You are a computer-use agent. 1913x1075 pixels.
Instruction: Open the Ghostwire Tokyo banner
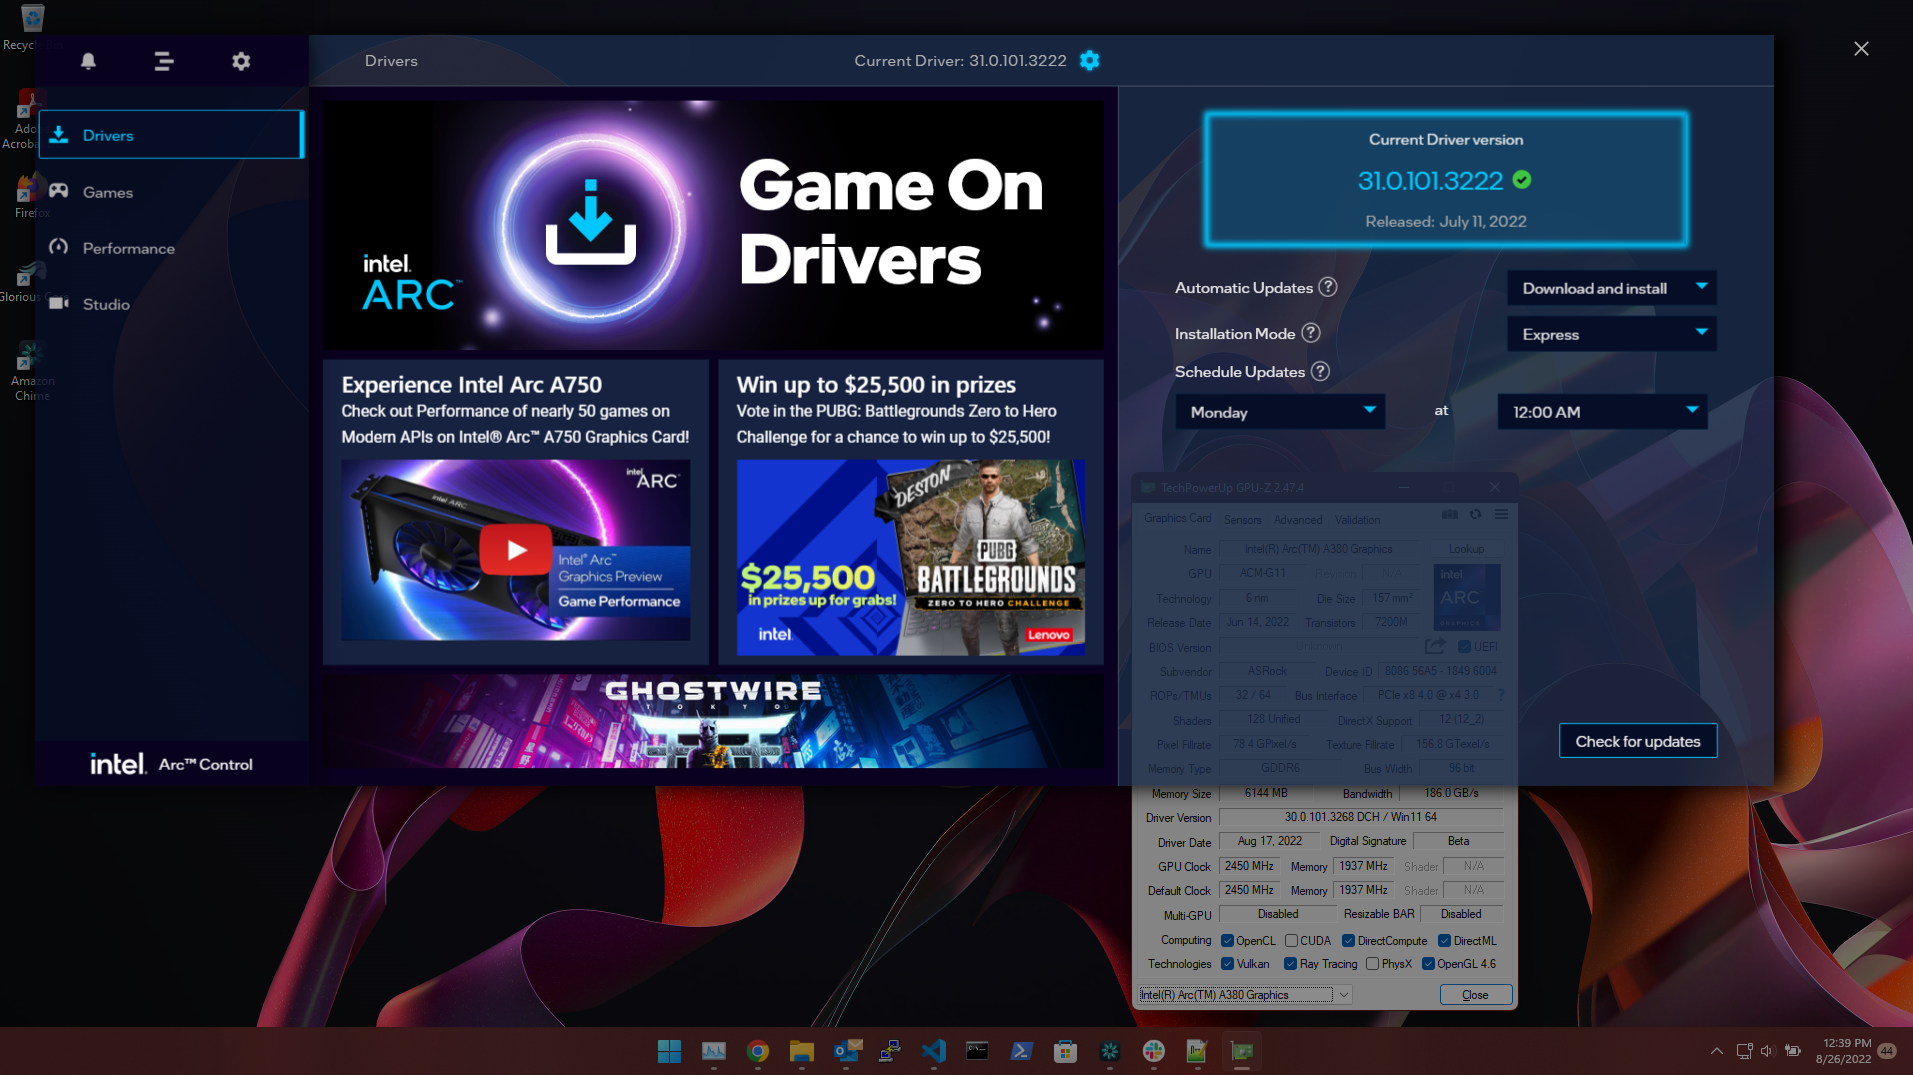click(713, 721)
